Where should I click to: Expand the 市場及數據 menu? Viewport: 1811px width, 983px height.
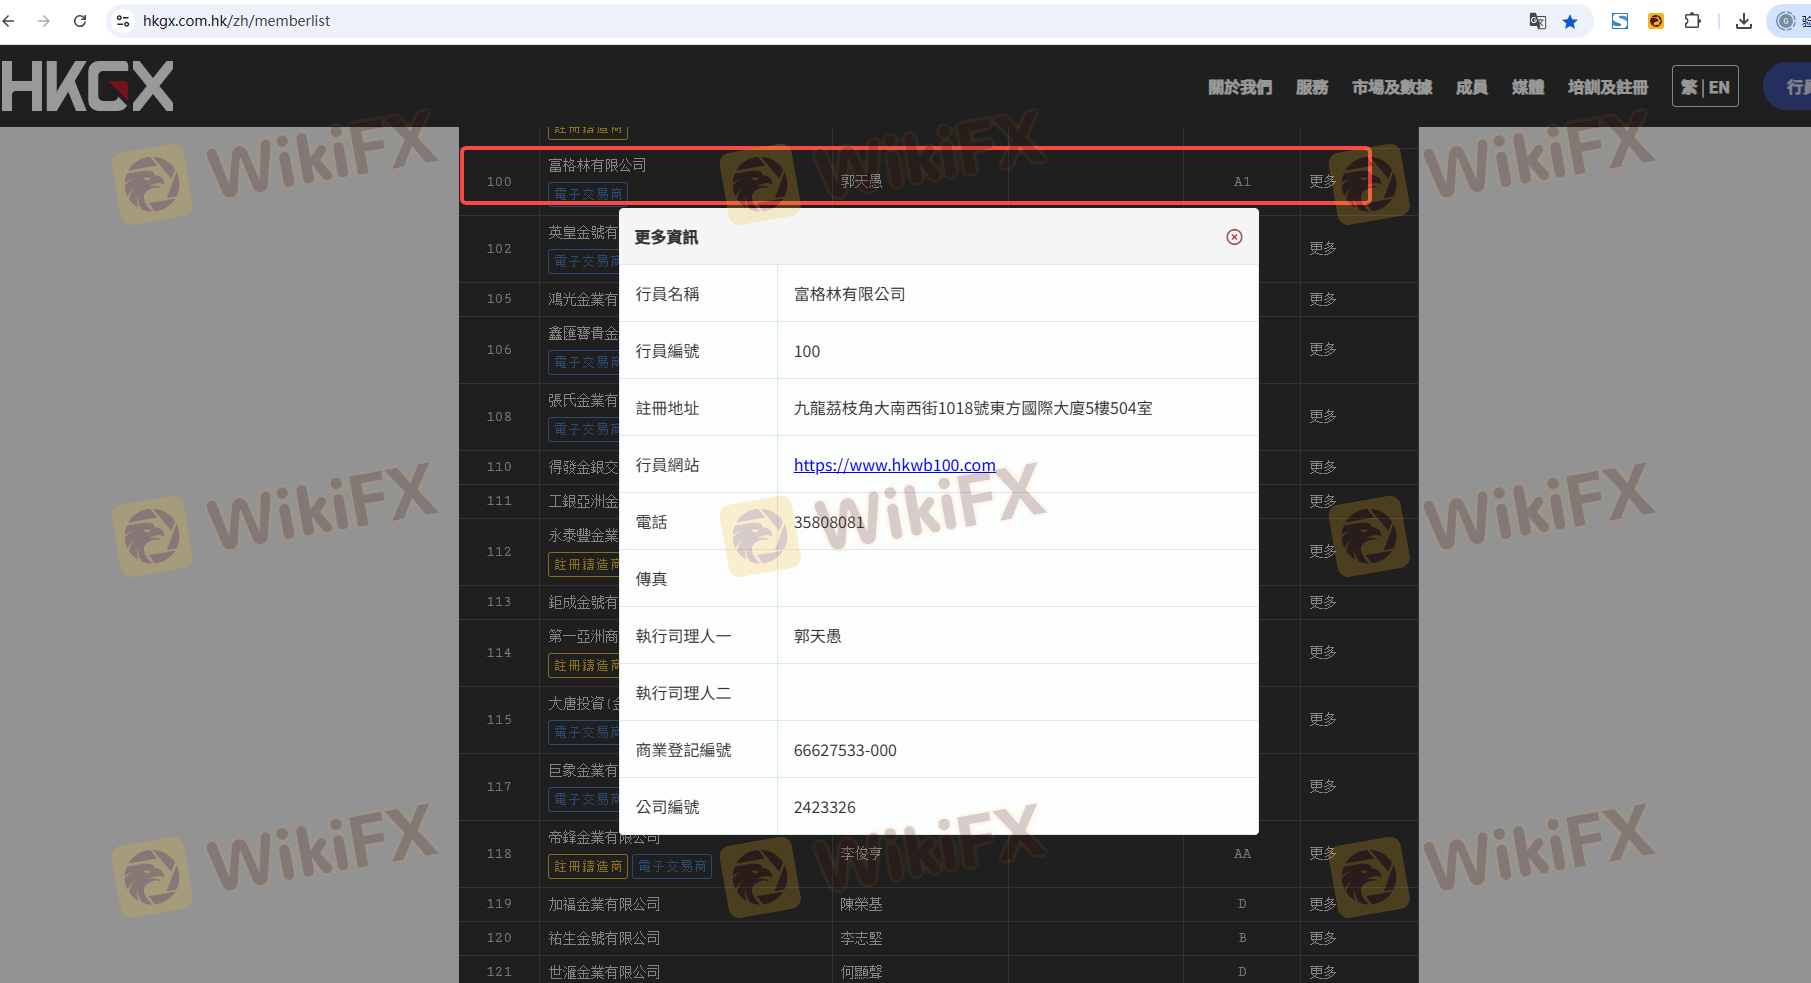1391,87
